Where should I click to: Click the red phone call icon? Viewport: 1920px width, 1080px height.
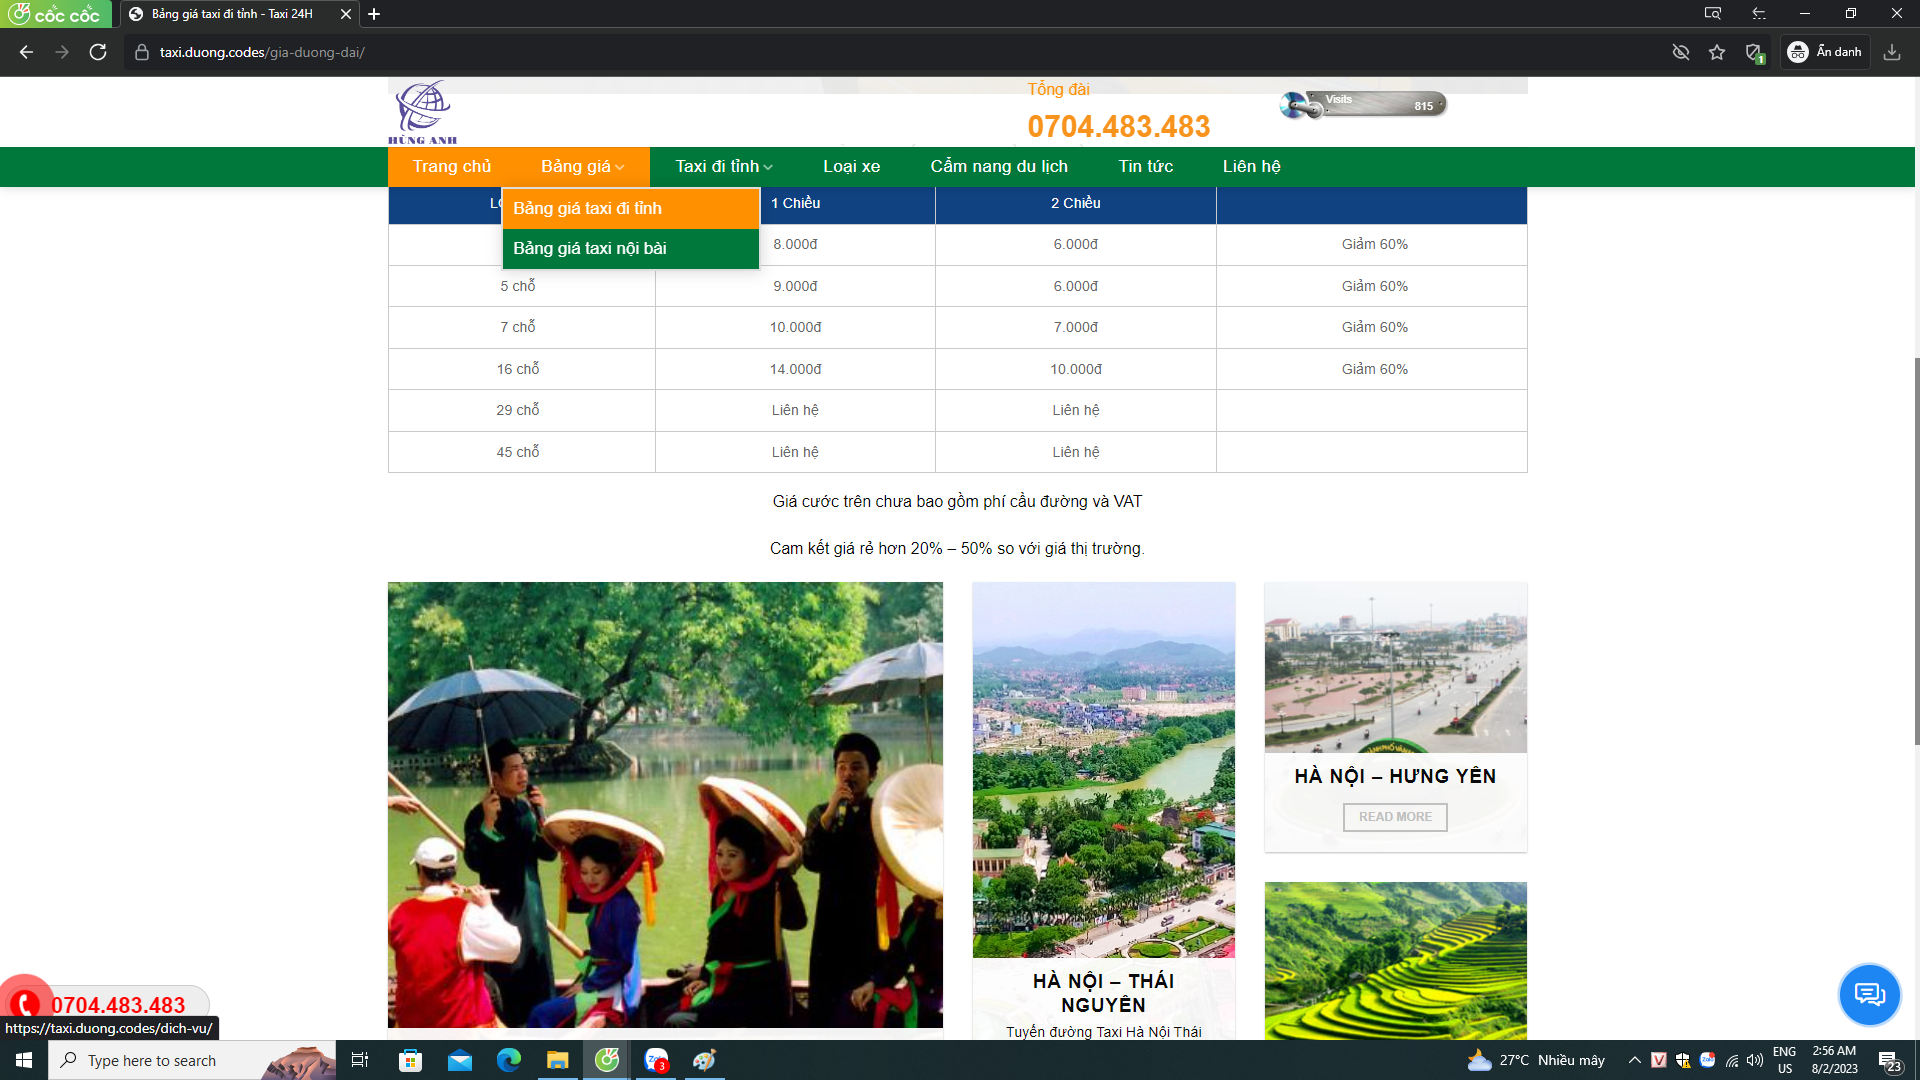coord(25,1003)
